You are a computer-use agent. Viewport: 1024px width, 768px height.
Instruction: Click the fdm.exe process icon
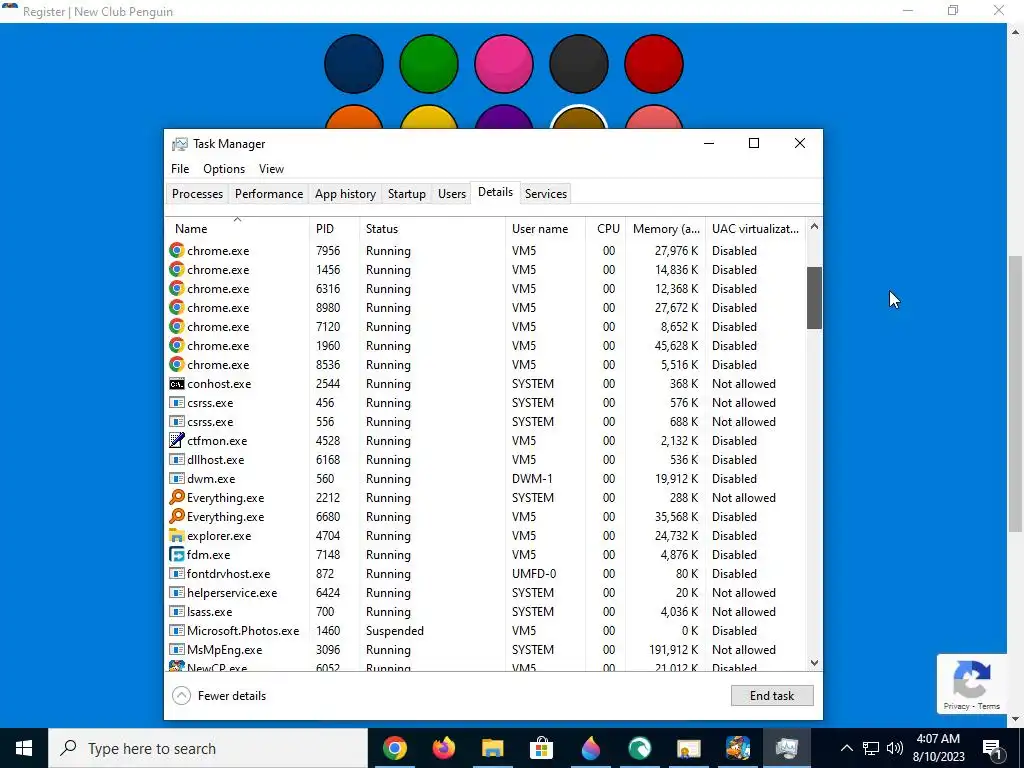point(176,554)
